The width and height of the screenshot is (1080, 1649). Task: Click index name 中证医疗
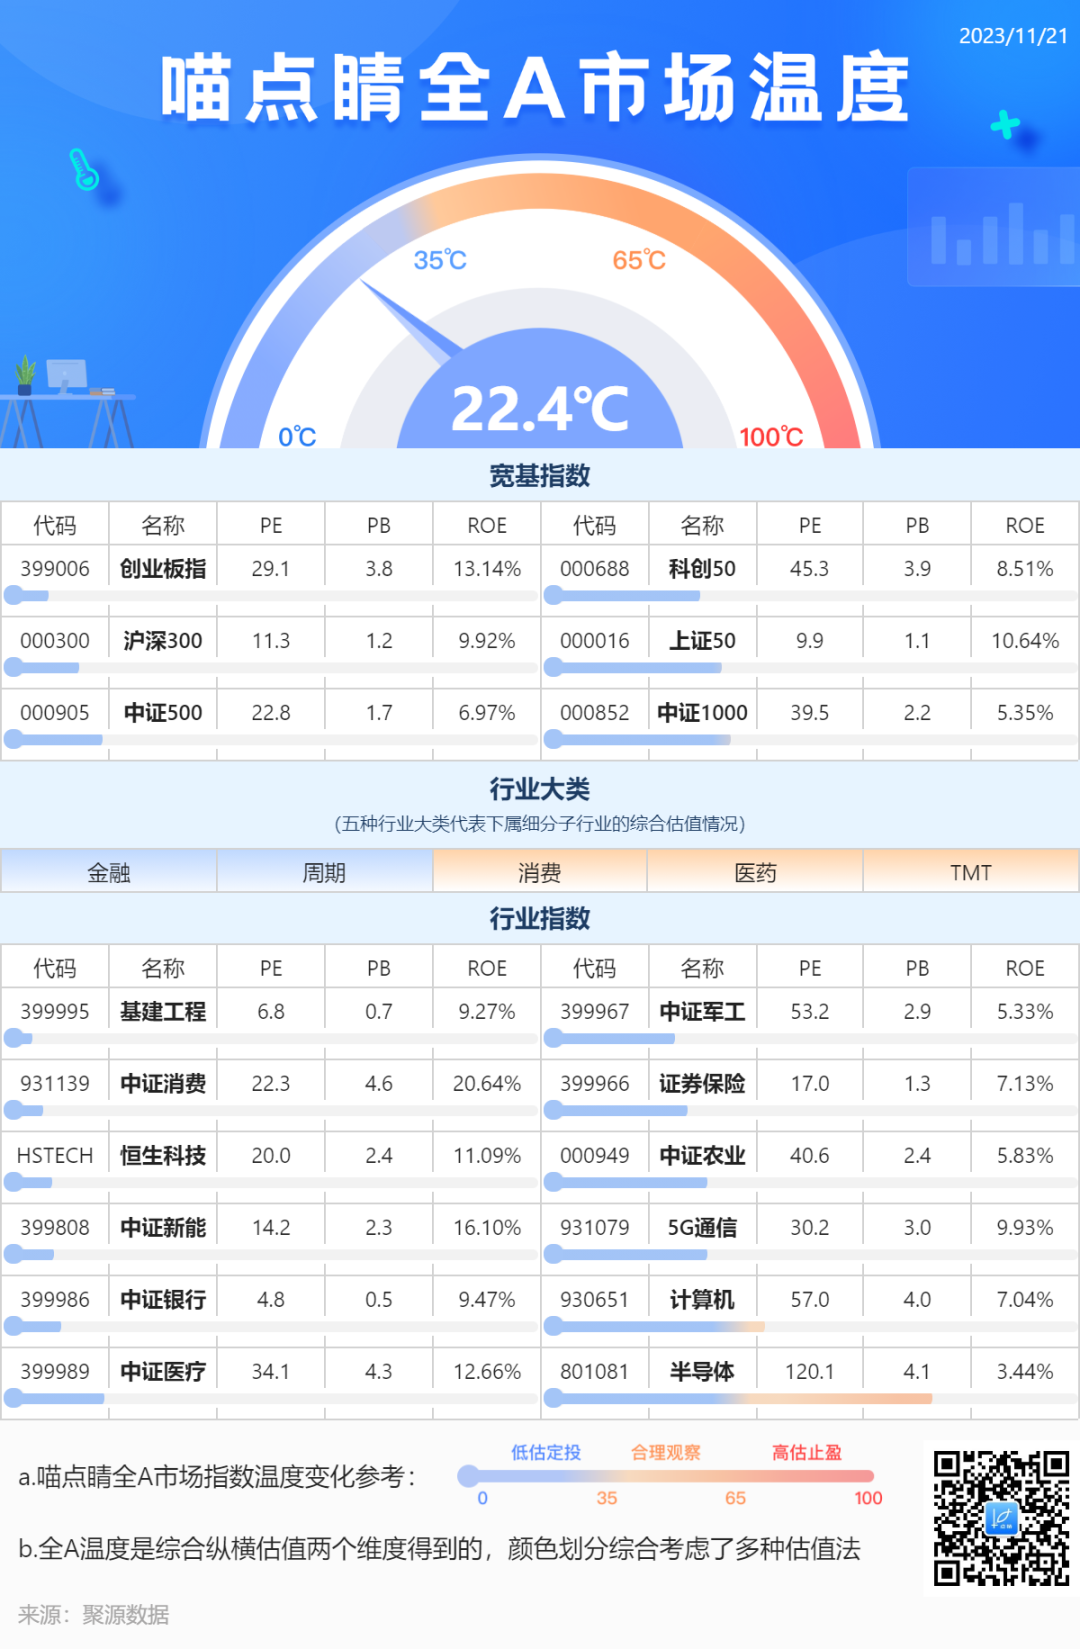click(163, 1372)
